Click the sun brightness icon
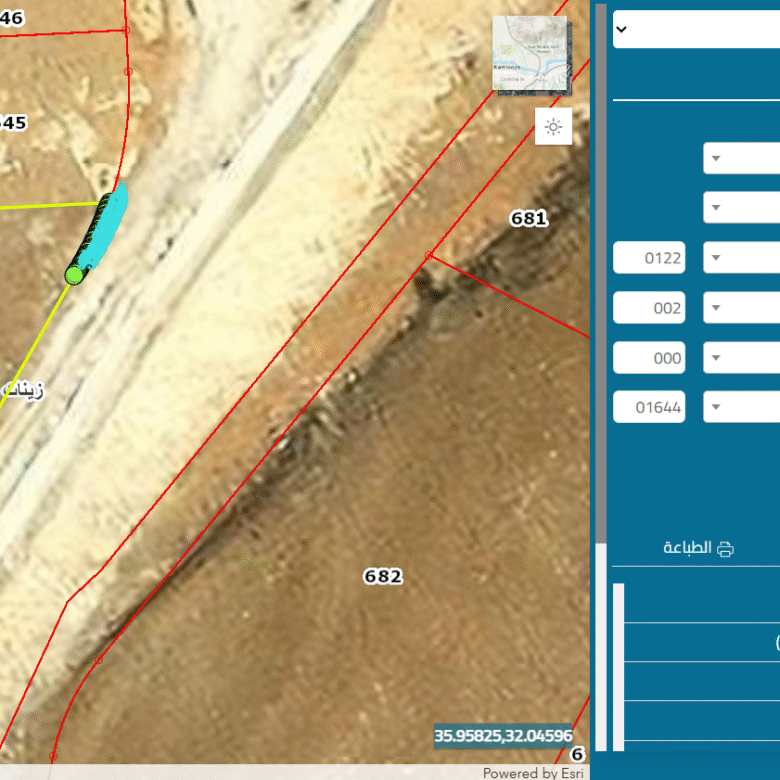 (x=553, y=127)
